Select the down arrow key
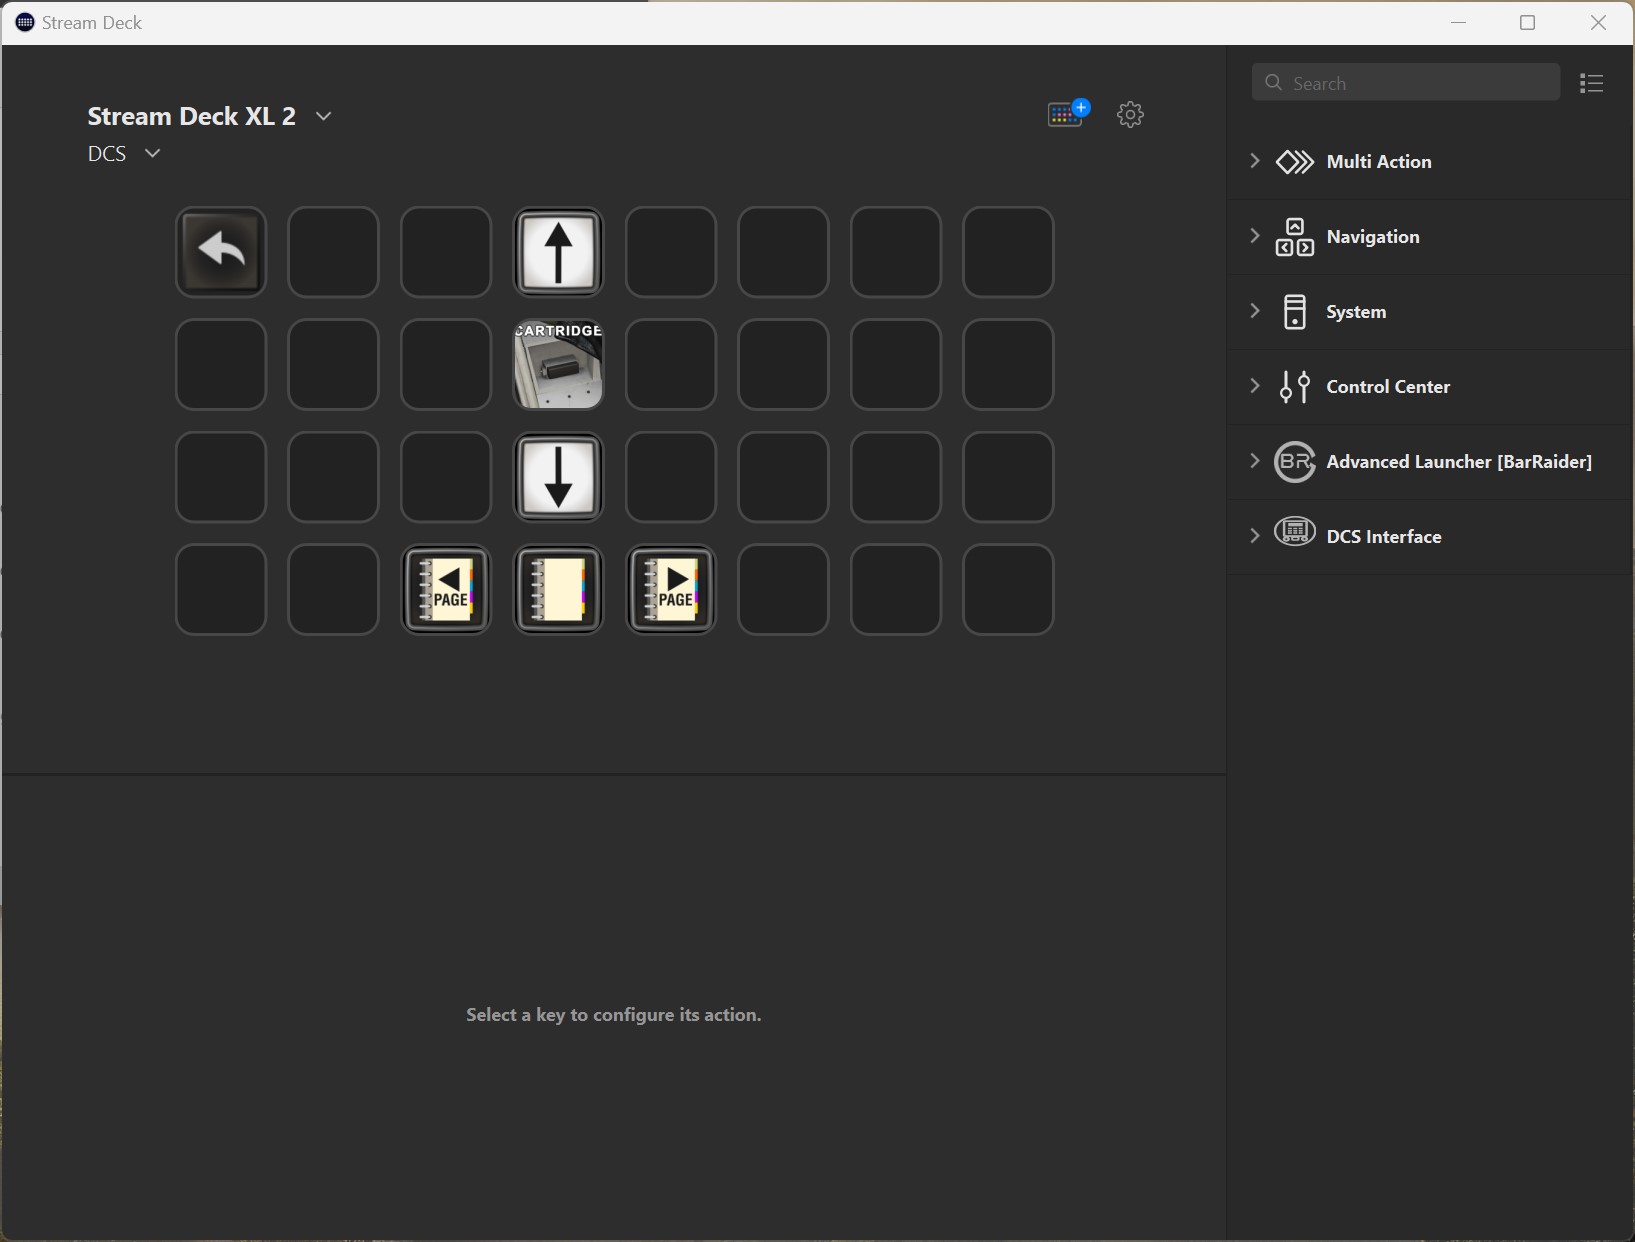 [558, 477]
